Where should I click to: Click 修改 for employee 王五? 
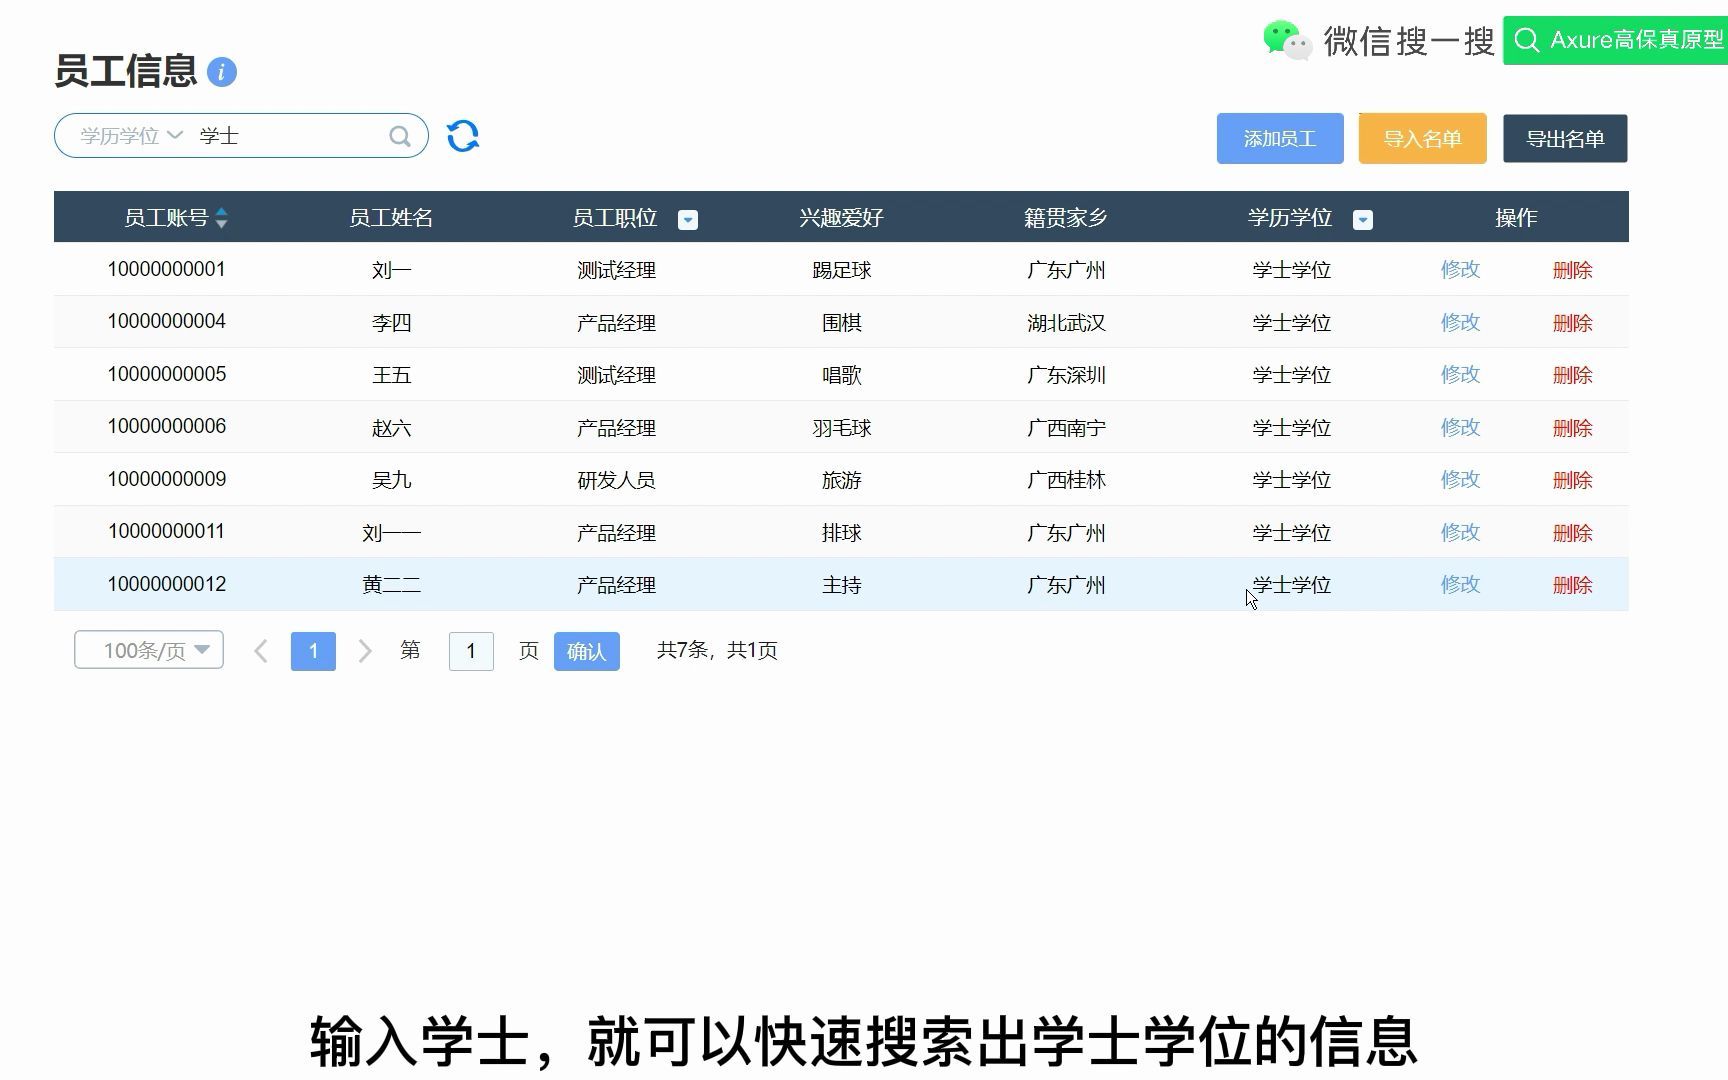point(1460,374)
